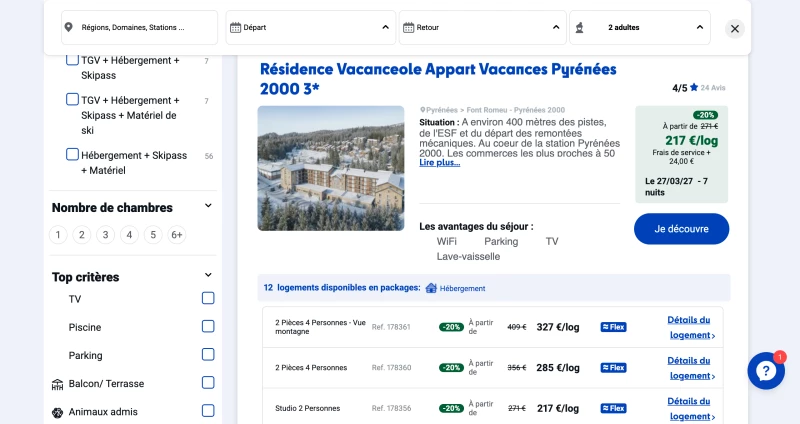Check TGV + Hébergement + Skipass option
The height and width of the screenshot is (424, 800).
(72, 60)
